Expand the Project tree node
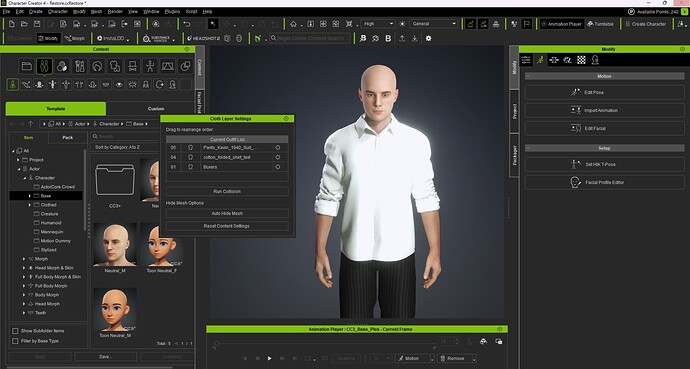 (18, 160)
